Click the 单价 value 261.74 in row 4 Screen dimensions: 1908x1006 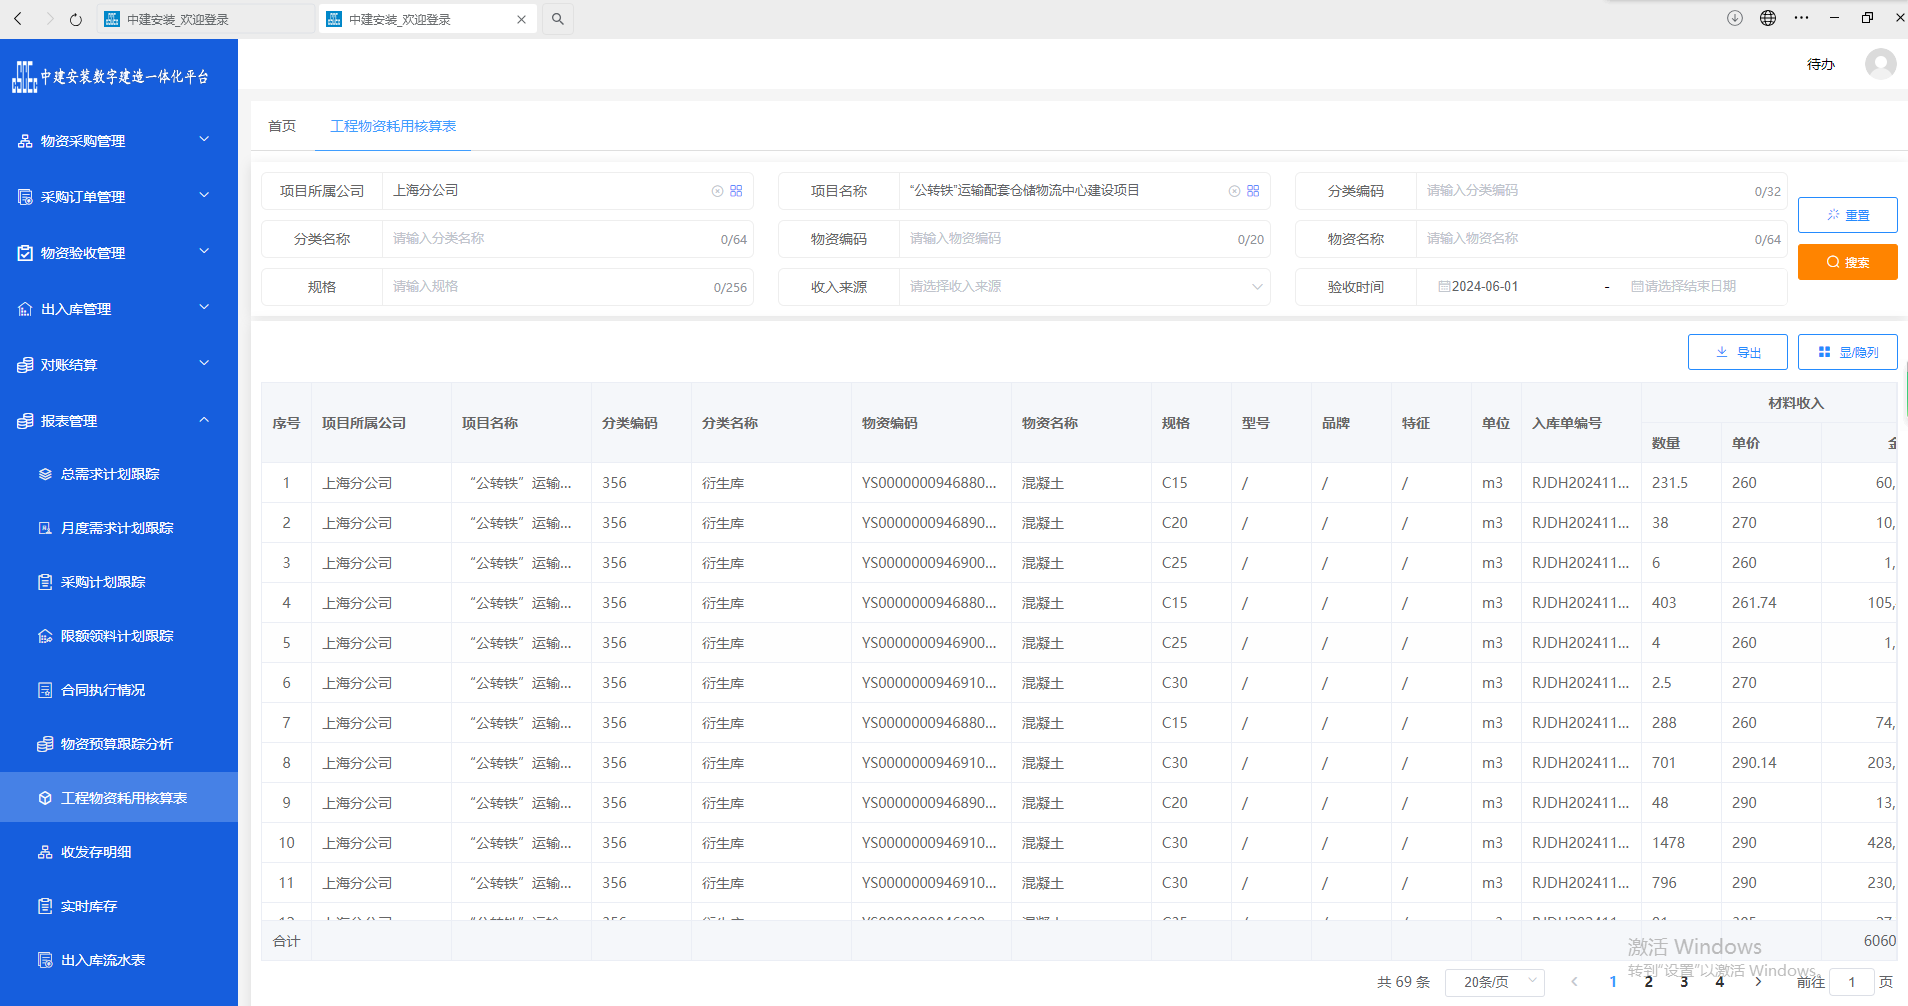1754,603
